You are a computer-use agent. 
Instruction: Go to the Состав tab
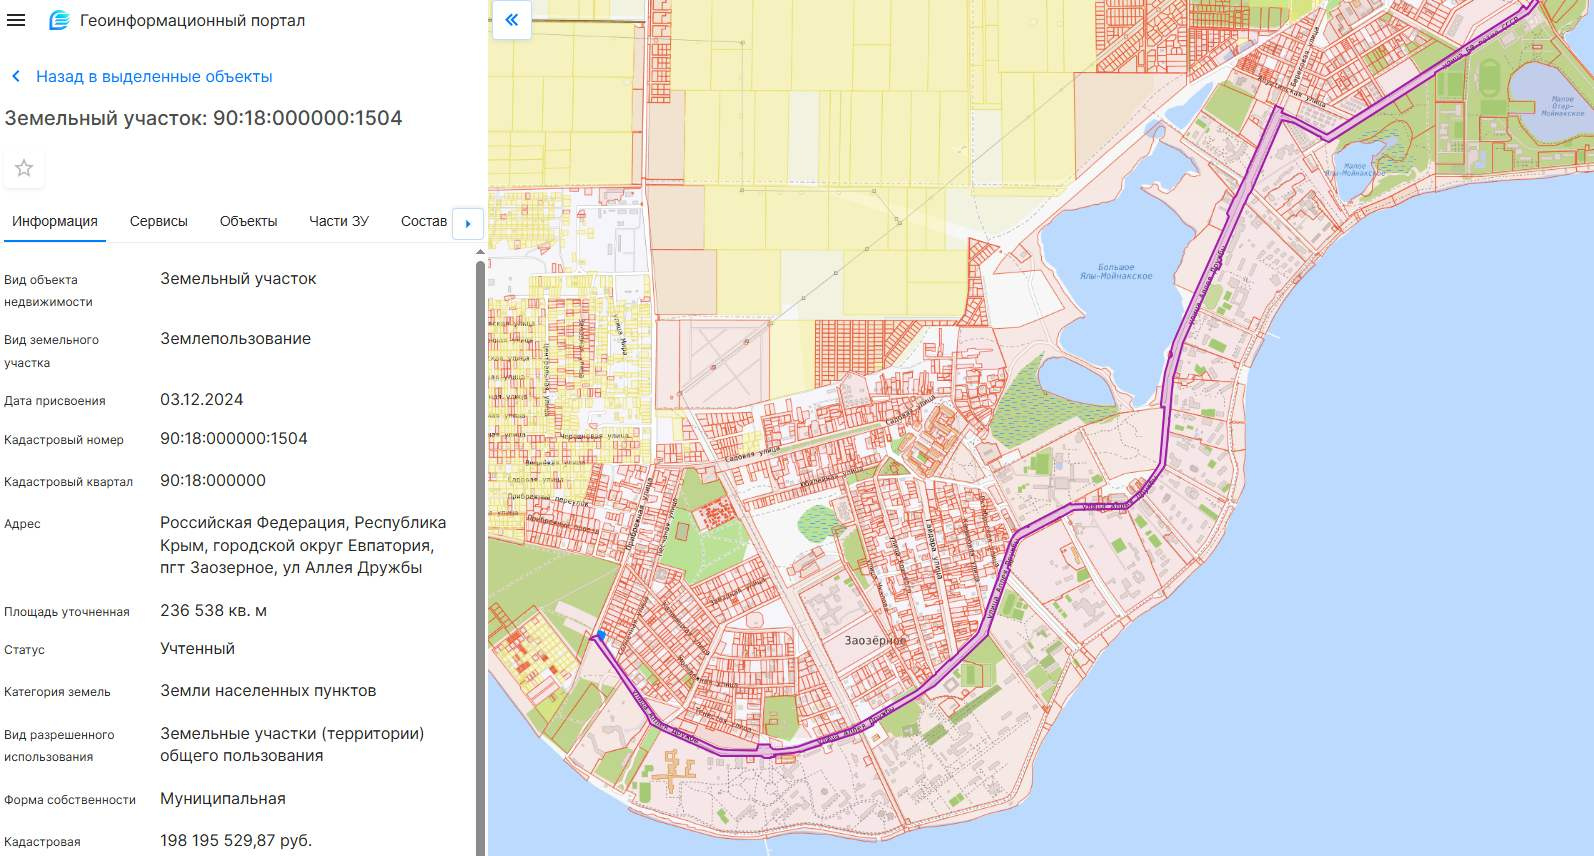coord(423,221)
